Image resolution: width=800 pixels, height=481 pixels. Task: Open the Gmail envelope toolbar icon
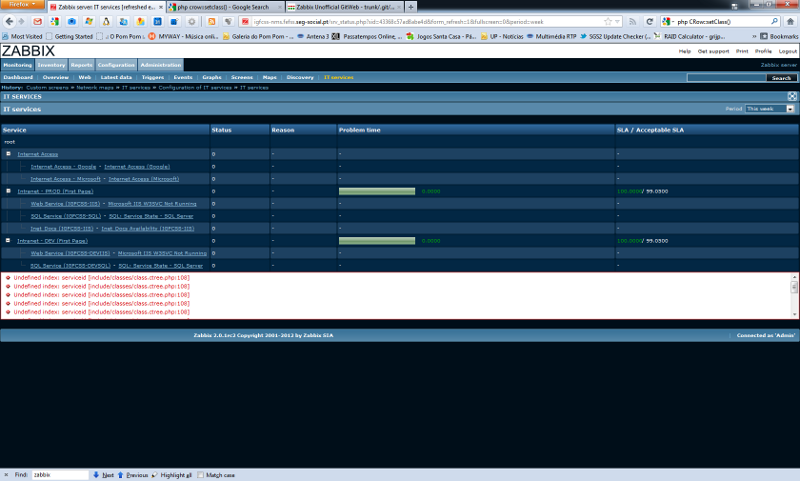[37, 21]
